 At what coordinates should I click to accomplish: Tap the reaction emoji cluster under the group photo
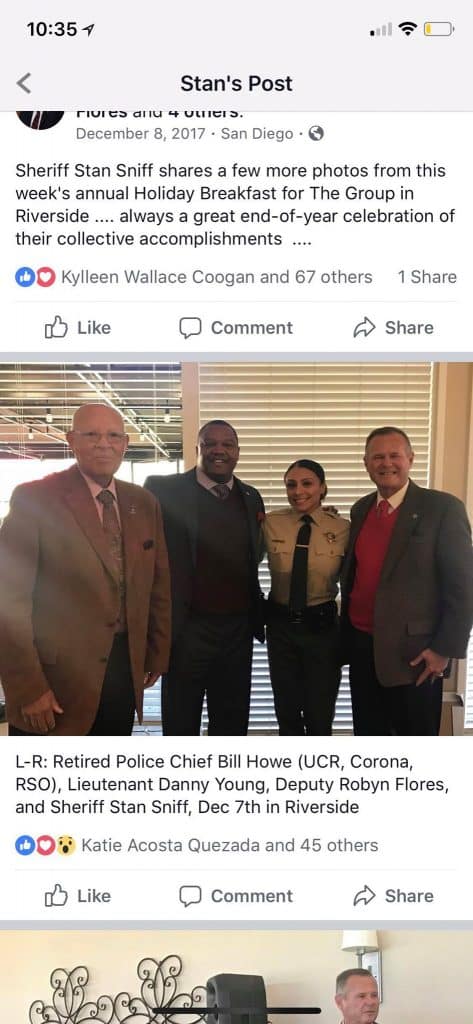45,846
